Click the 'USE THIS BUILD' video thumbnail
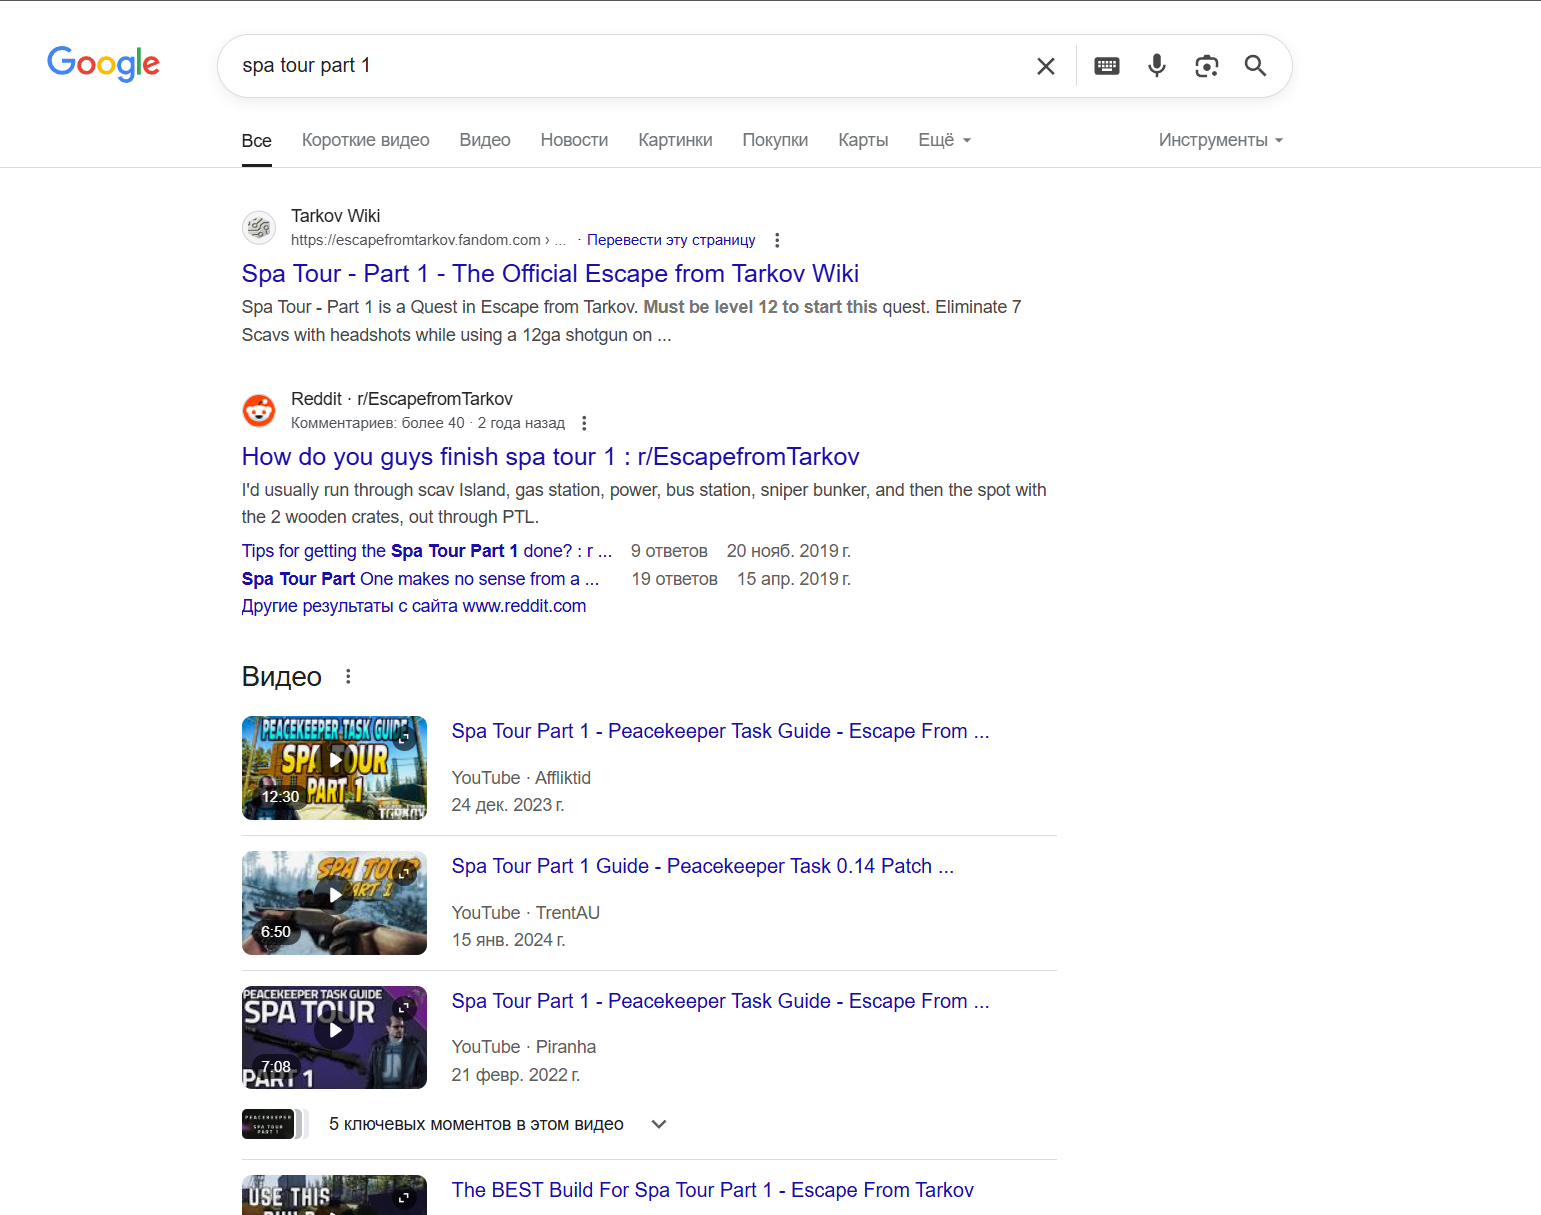 point(334,1195)
